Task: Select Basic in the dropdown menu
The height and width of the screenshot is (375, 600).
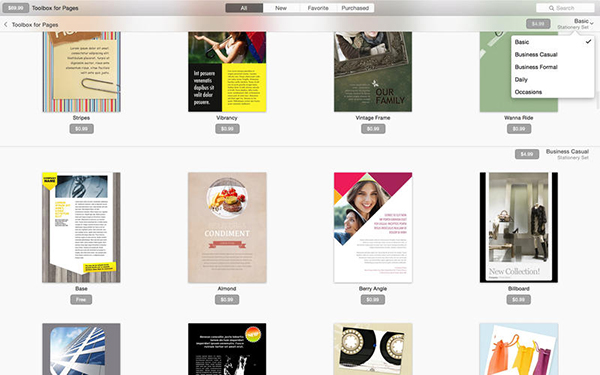Action: (553, 42)
